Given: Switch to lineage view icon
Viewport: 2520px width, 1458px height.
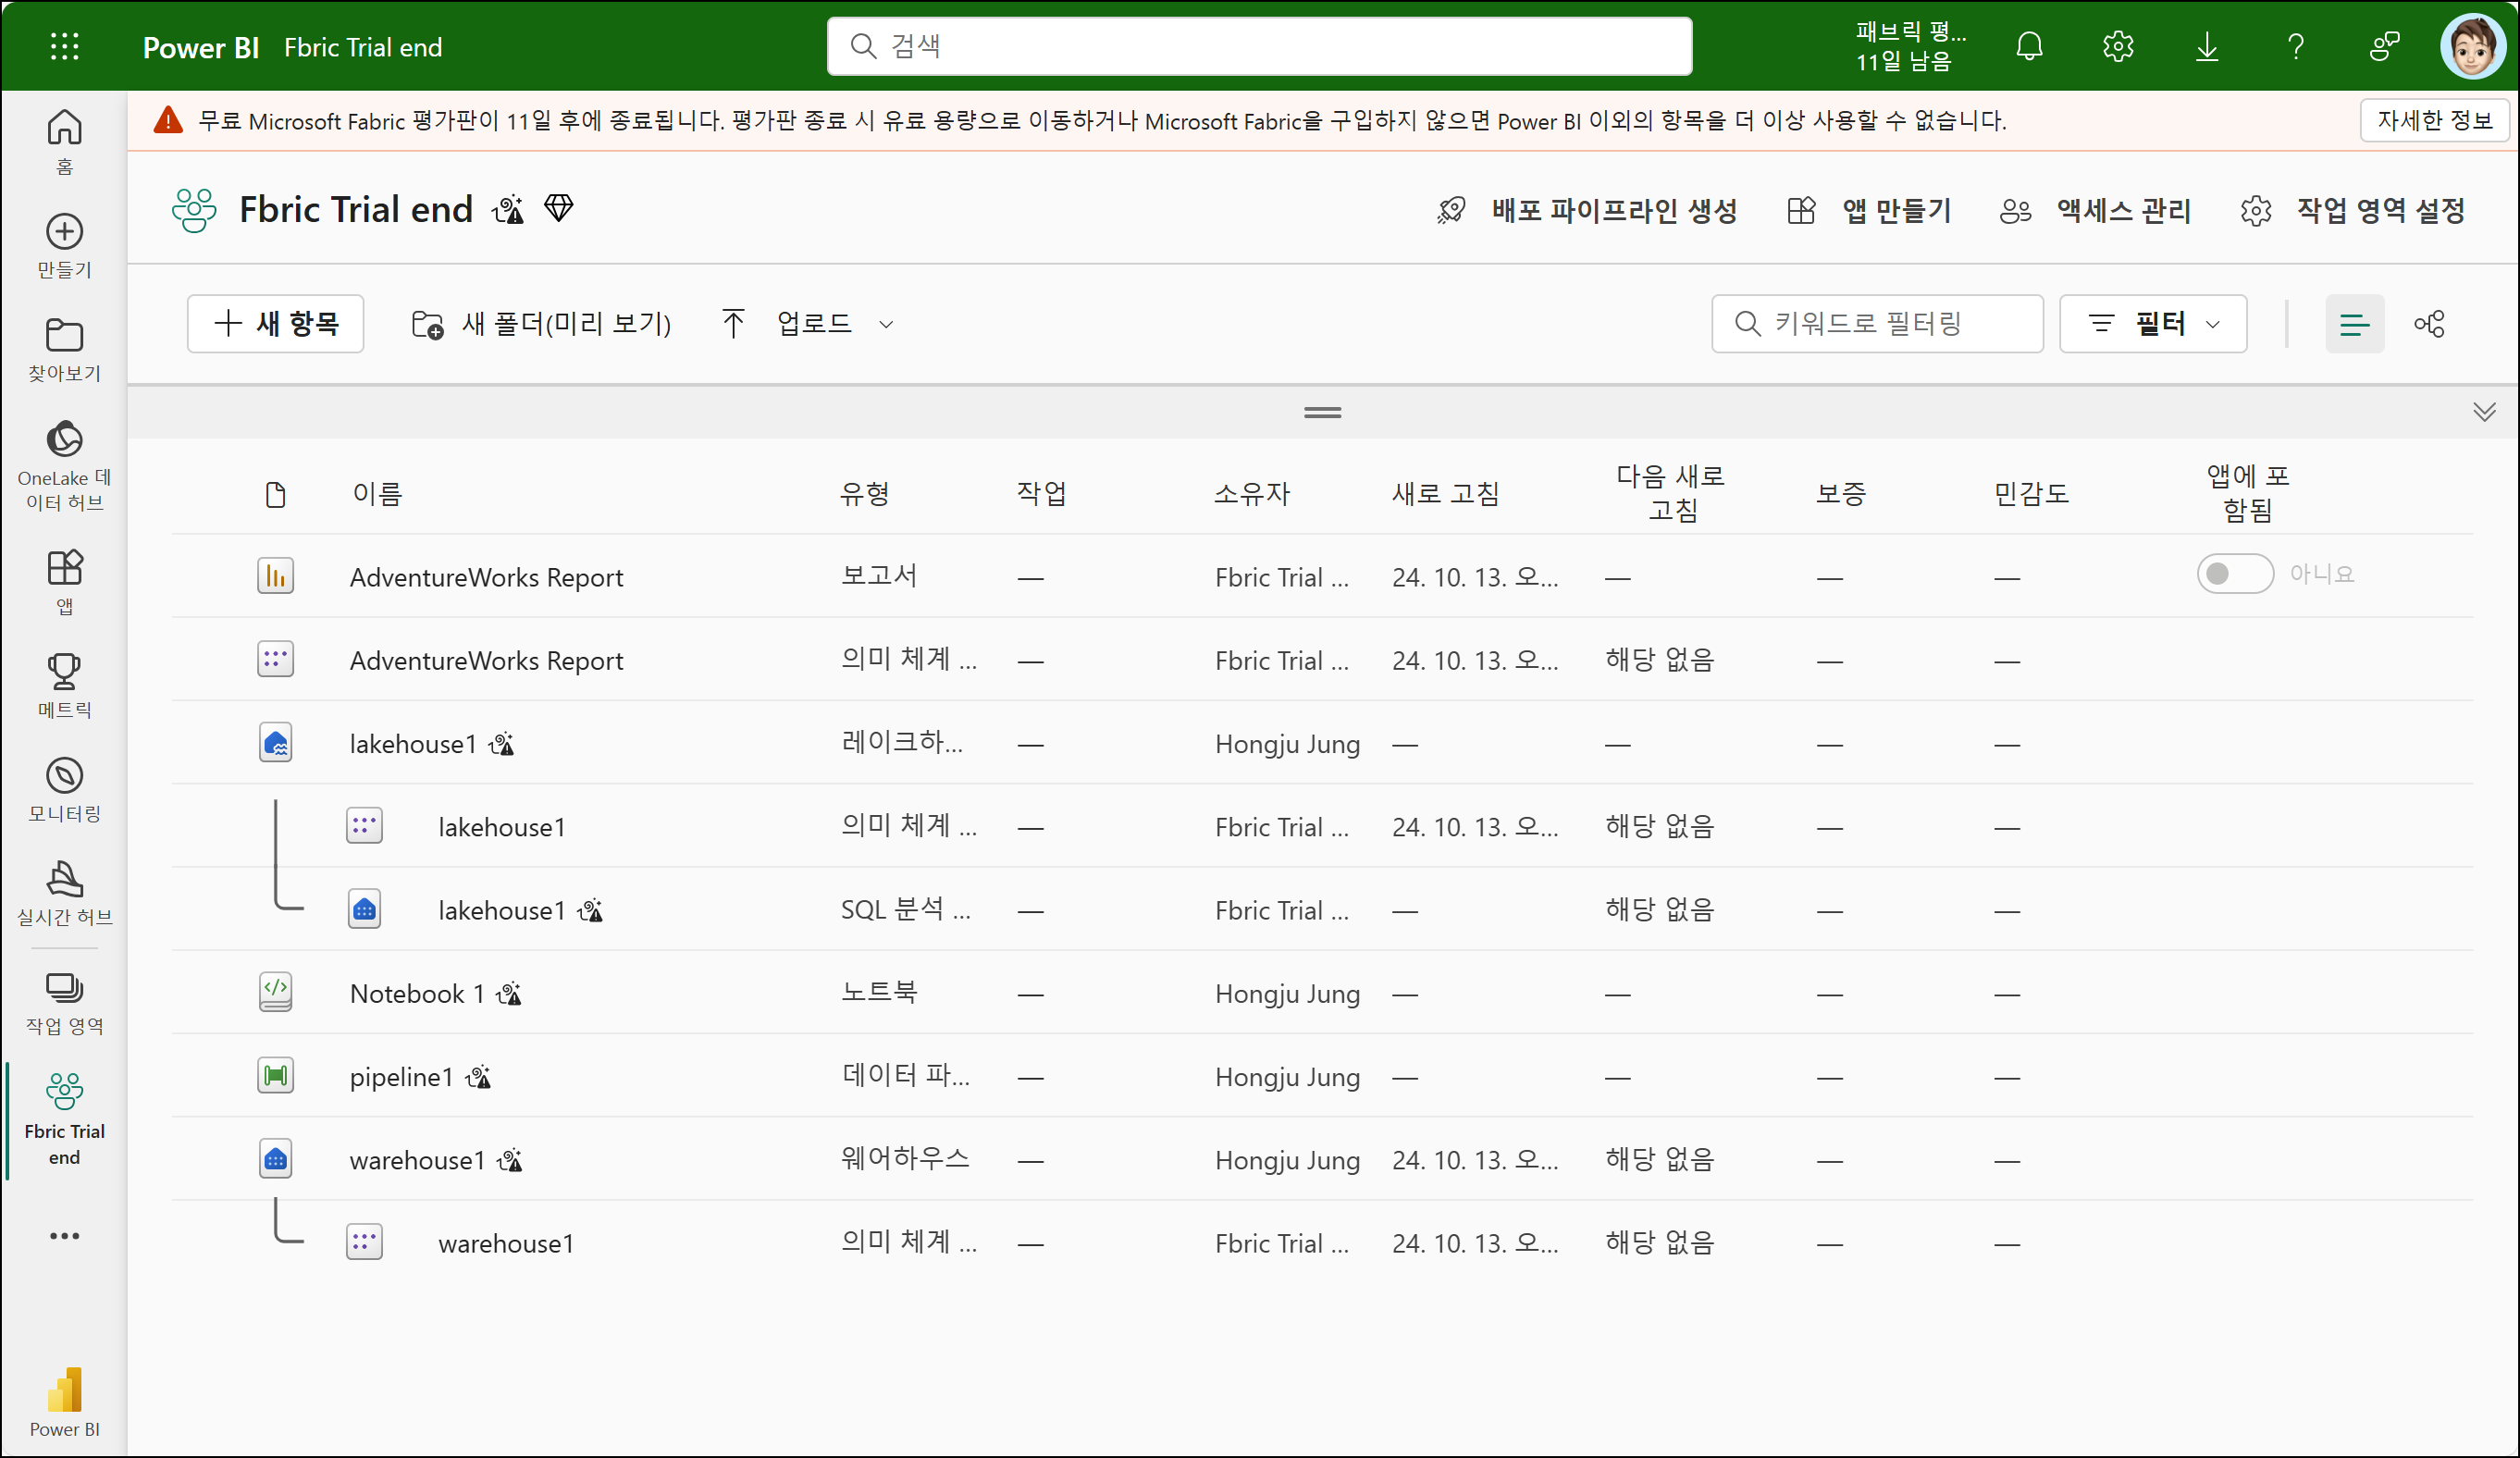Looking at the screenshot, I should click(x=2429, y=324).
